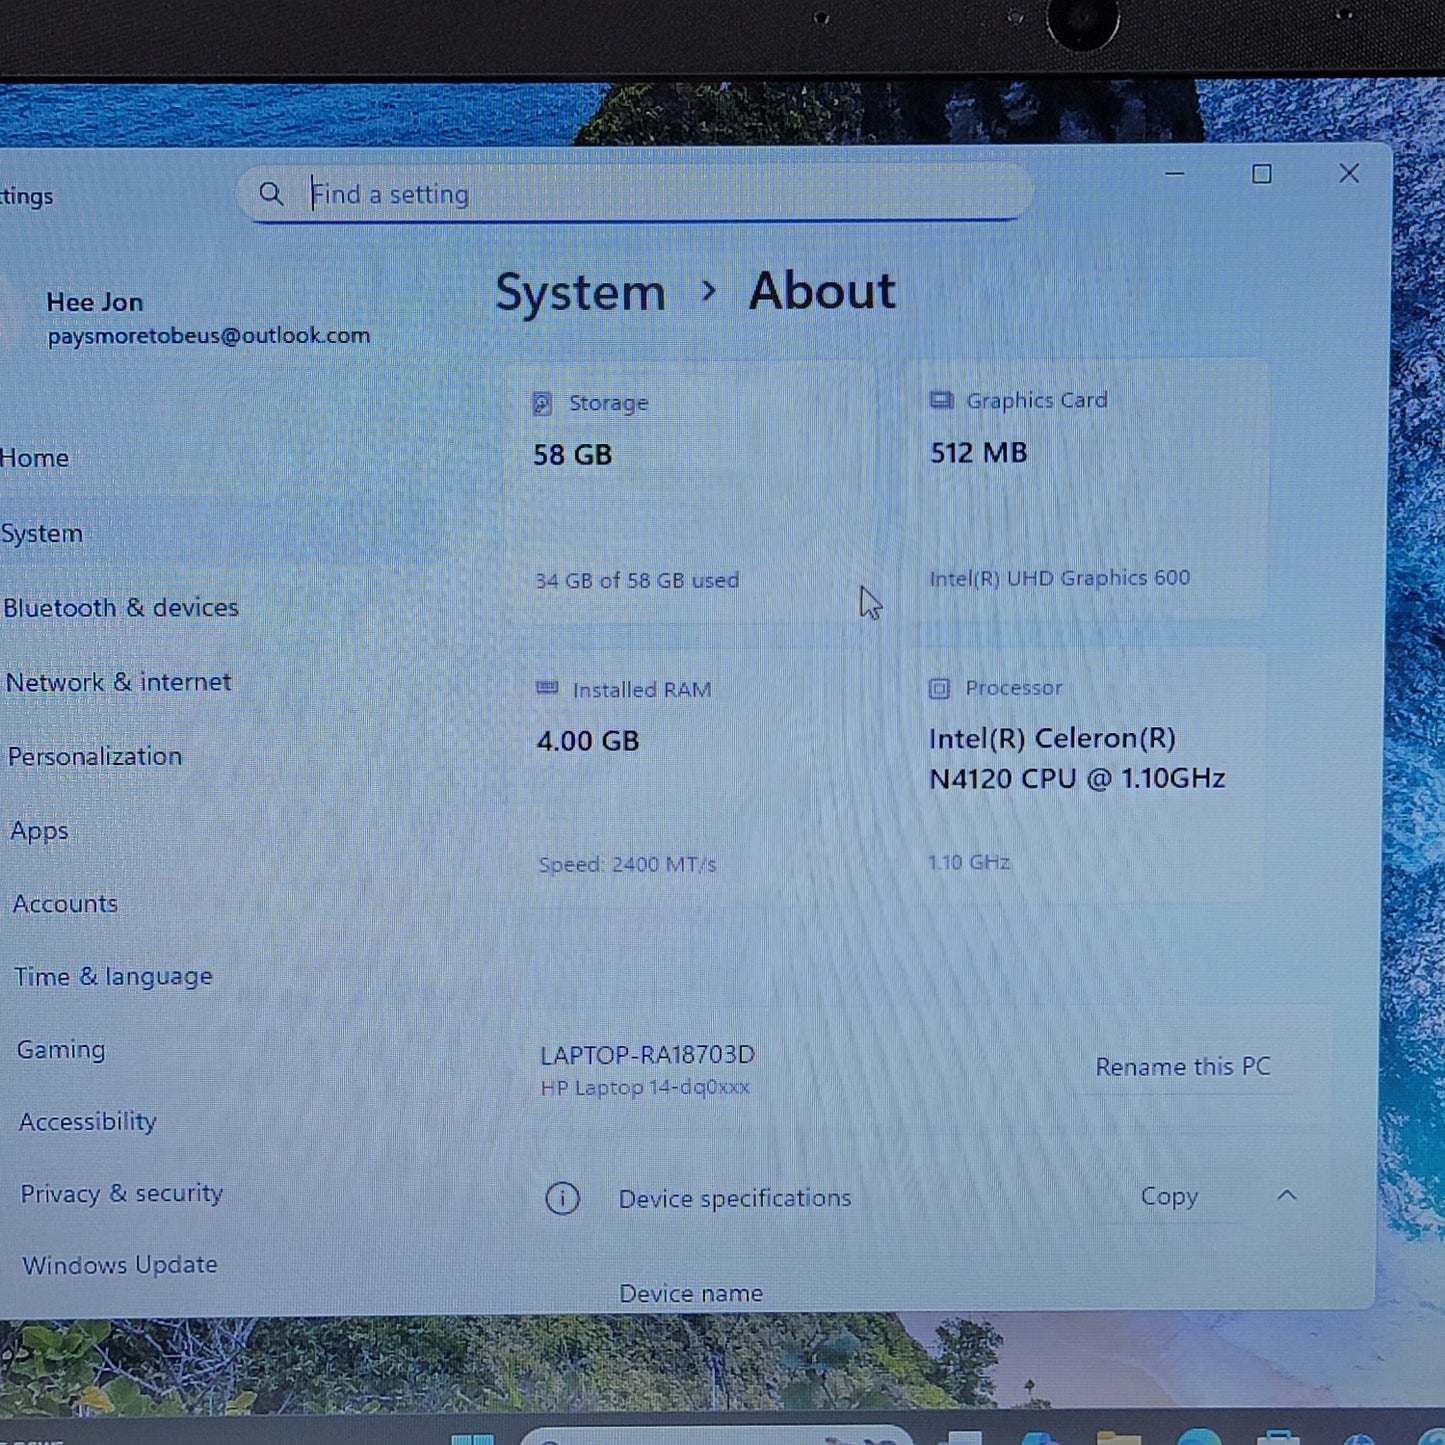
Task: Click the Intel(R) UHD Graphics 600 text
Action: [1060, 578]
